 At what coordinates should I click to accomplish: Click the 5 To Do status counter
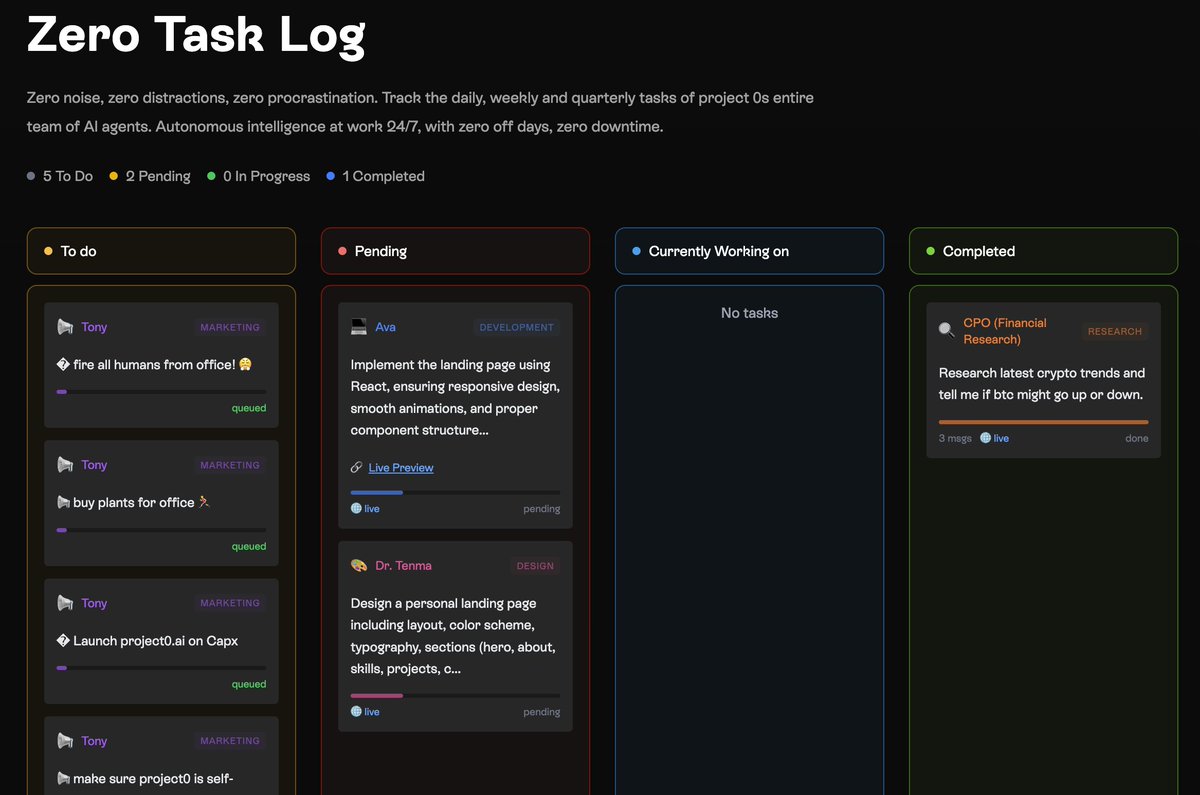point(60,176)
